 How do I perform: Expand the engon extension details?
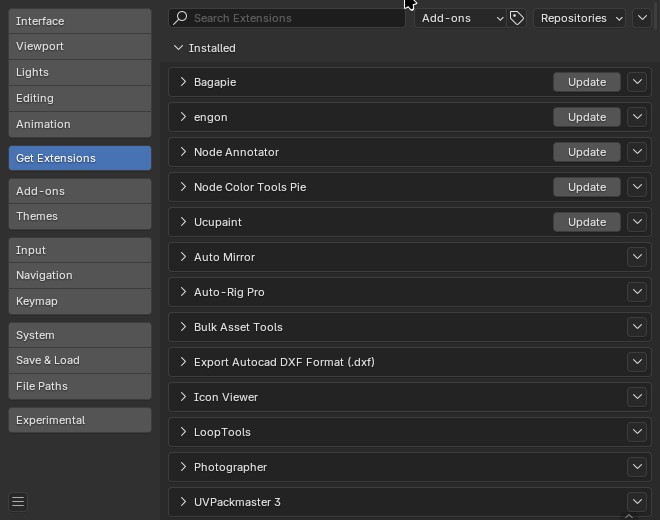pos(183,117)
